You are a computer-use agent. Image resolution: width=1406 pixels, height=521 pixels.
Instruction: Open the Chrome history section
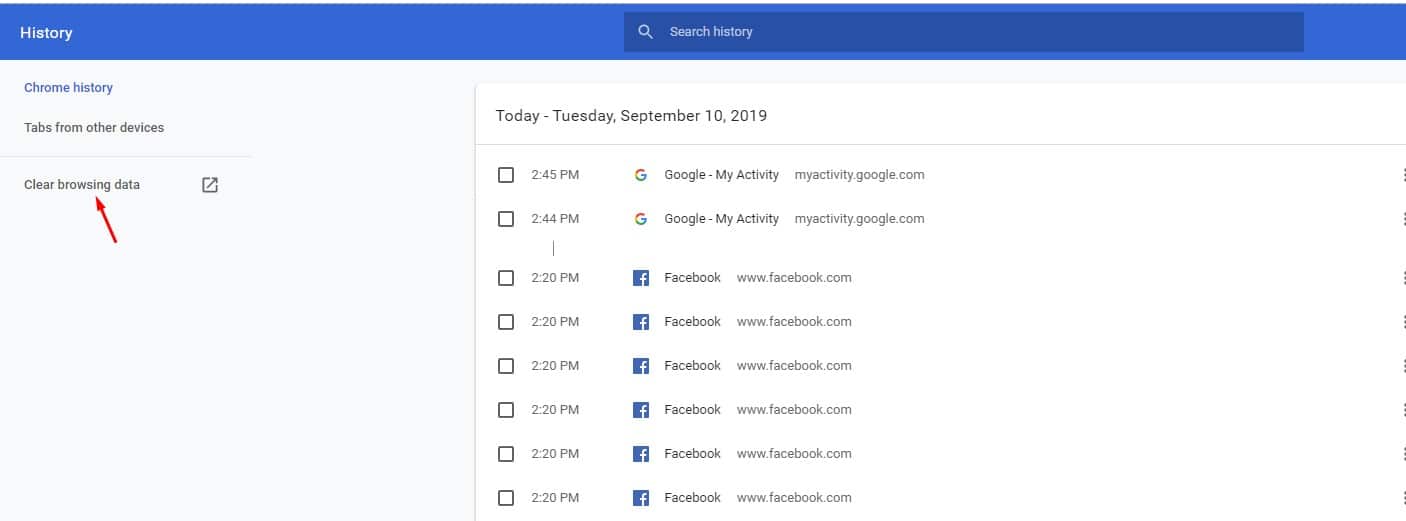68,88
